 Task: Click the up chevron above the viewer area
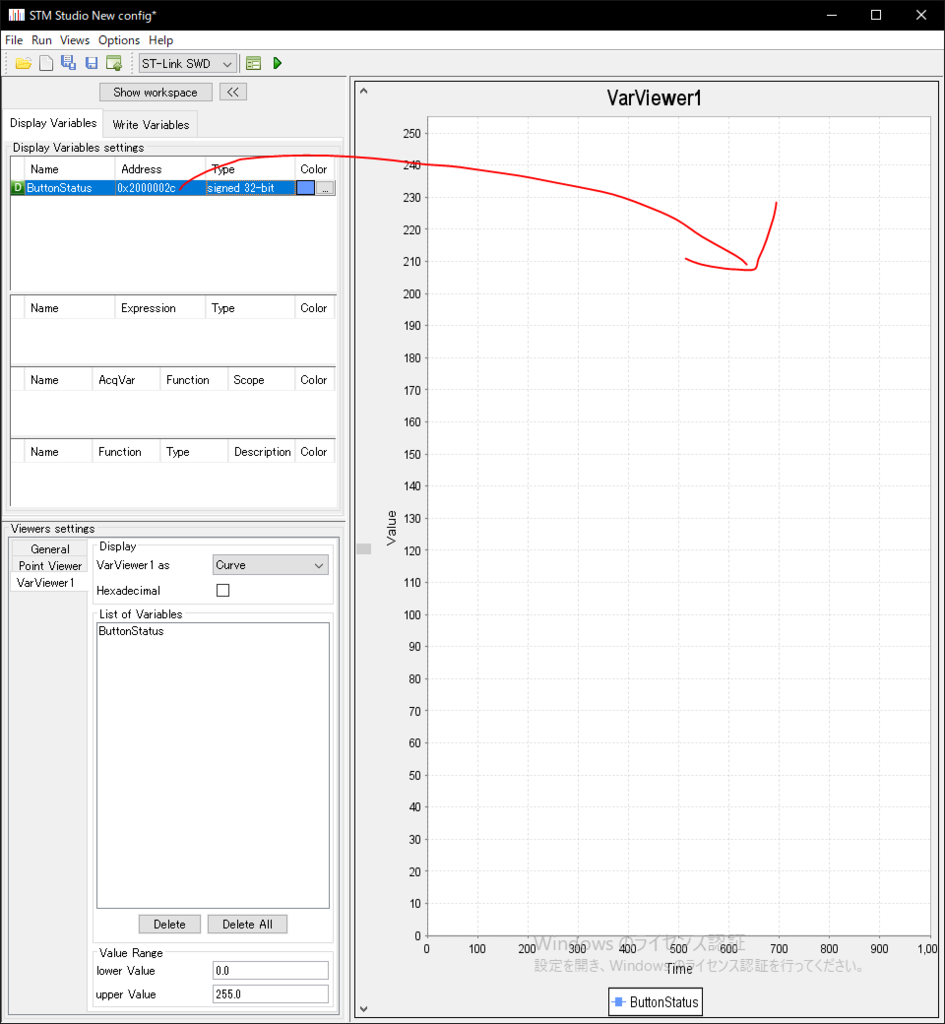(x=364, y=91)
